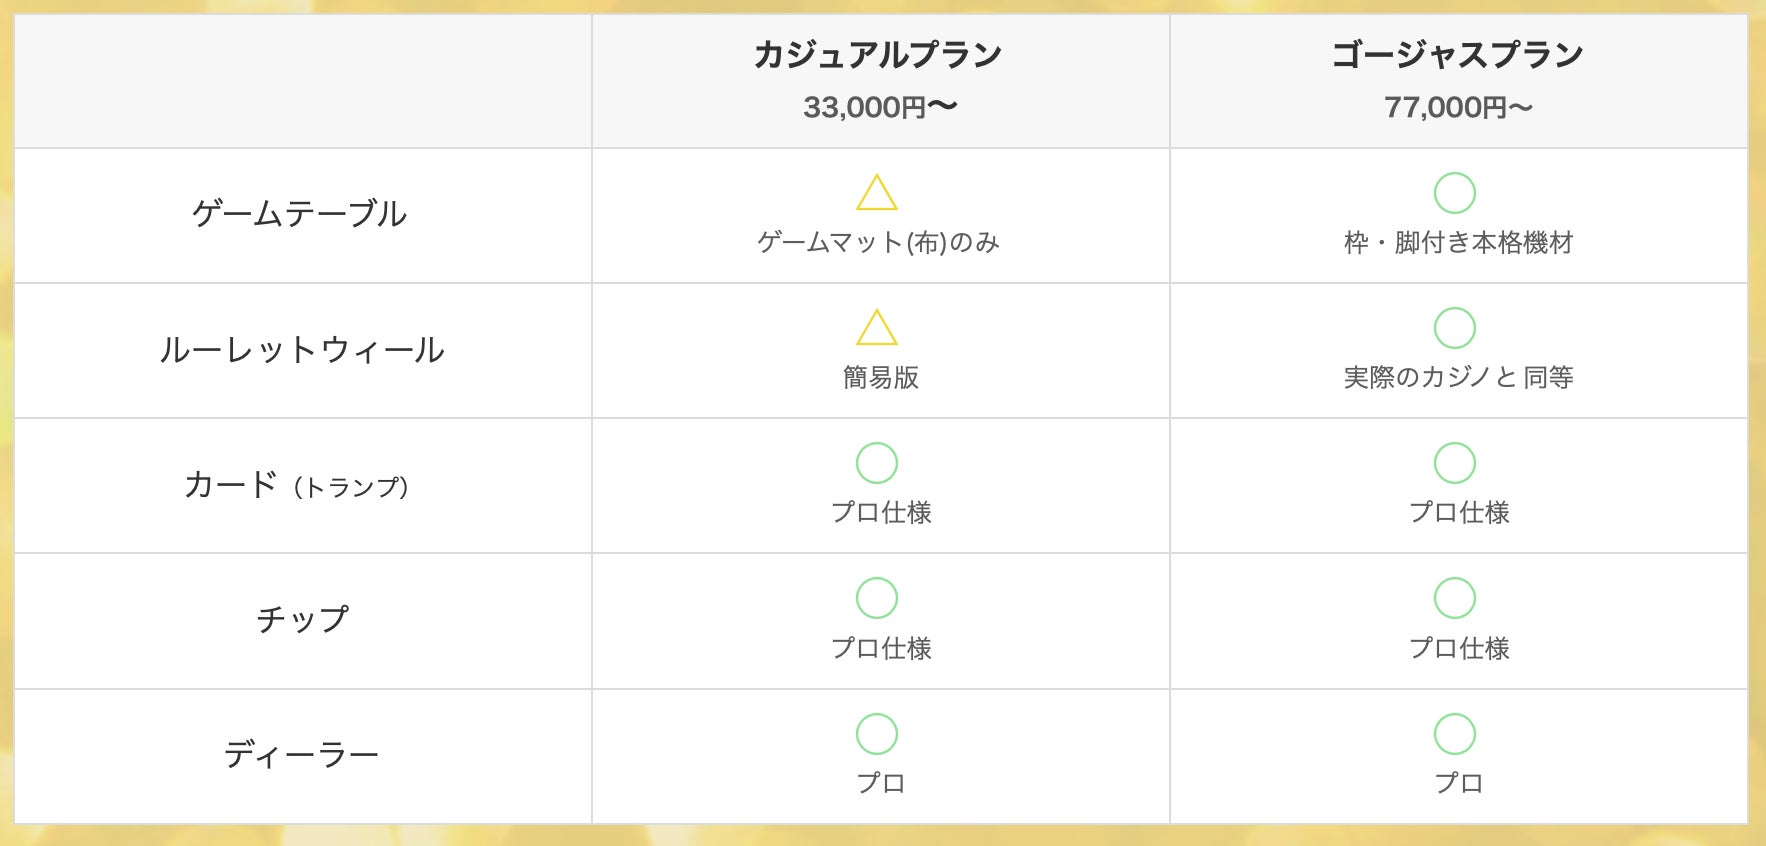Image resolution: width=1766 pixels, height=846 pixels.
Task: Click the yellow triangle above 簡易版
Action: click(x=877, y=329)
